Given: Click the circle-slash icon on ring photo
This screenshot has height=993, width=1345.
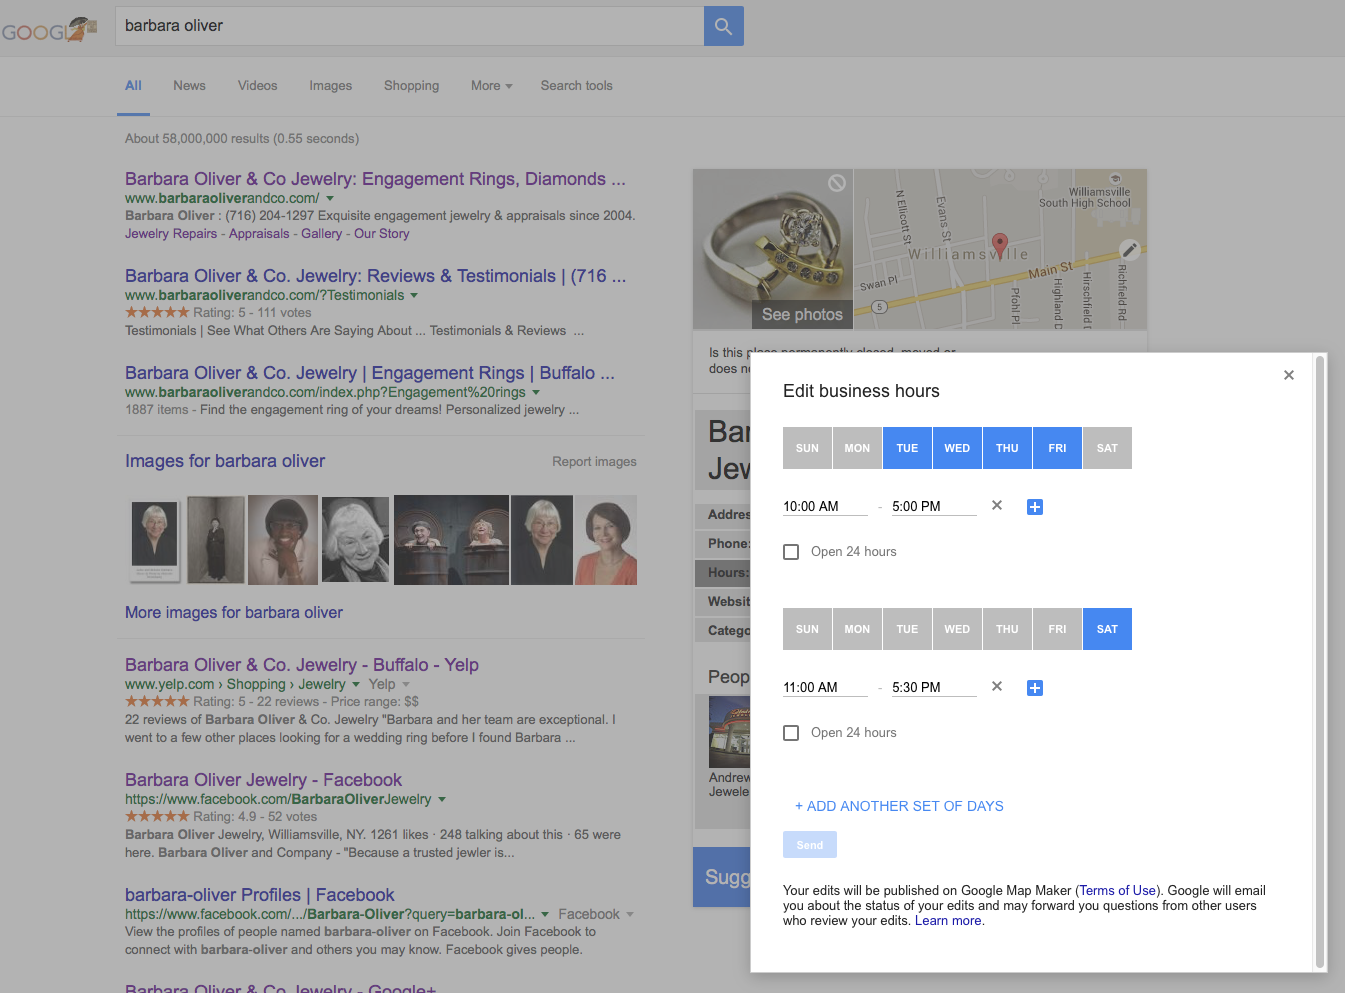Looking at the screenshot, I should (837, 182).
